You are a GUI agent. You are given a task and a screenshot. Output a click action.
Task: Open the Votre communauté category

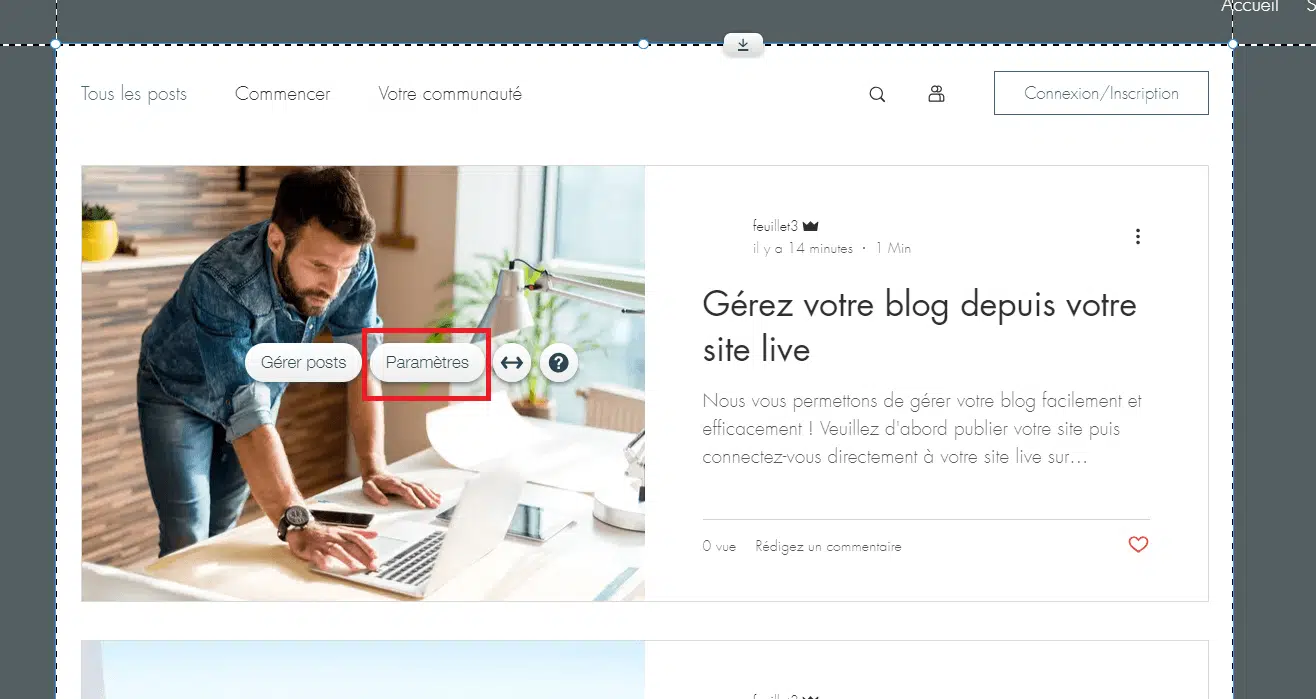[450, 94]
